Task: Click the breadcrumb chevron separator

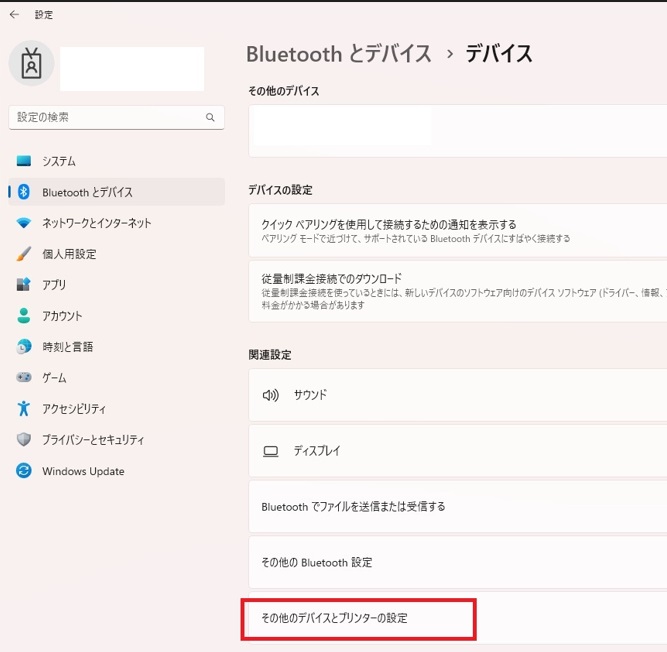Action: [450, 54]
